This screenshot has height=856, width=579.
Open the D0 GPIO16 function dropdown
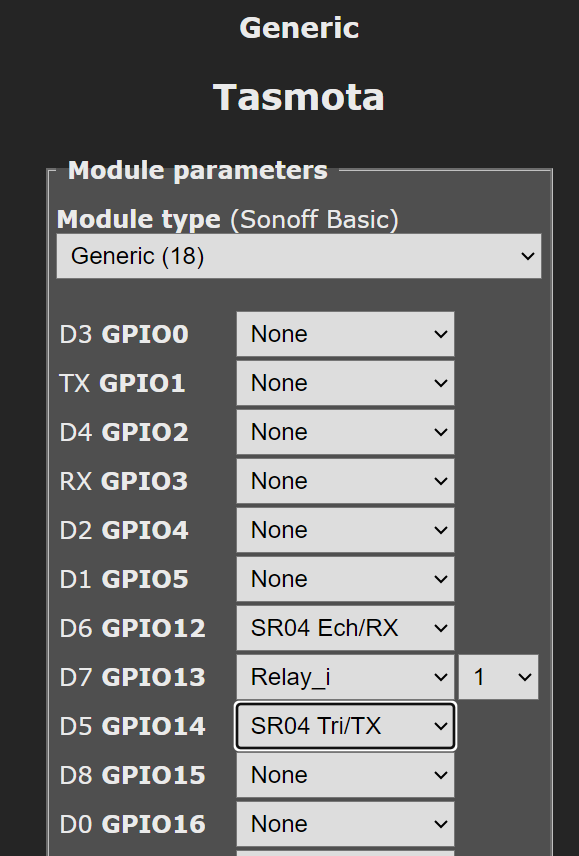345,824
